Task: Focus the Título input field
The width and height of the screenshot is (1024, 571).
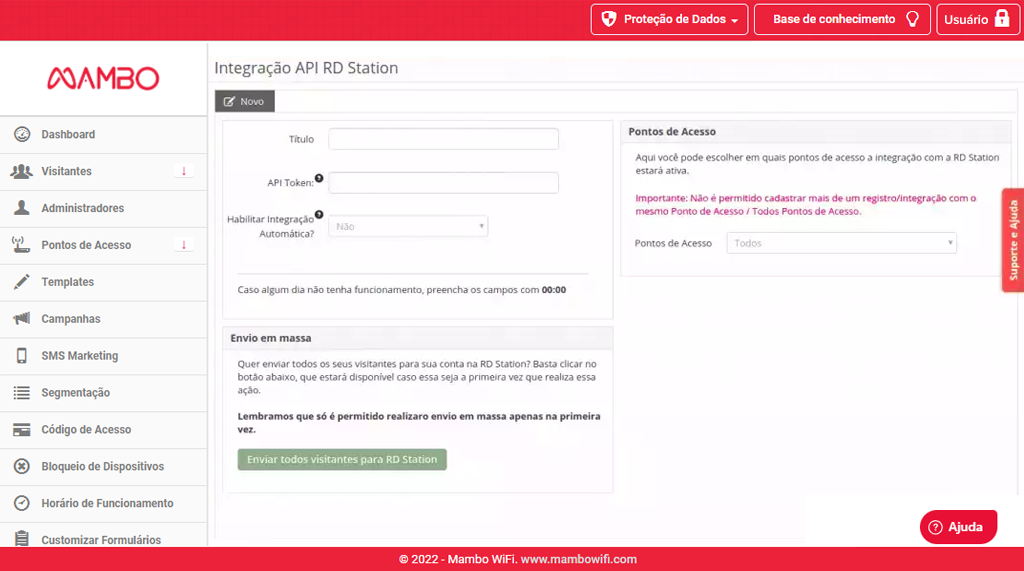Action: pos(443,139)
